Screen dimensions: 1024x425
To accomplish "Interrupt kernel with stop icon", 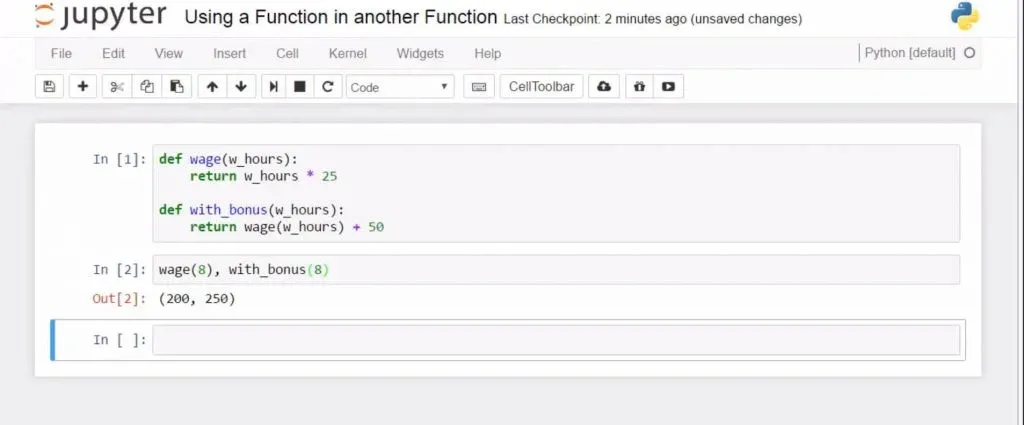I will (299, 87).
